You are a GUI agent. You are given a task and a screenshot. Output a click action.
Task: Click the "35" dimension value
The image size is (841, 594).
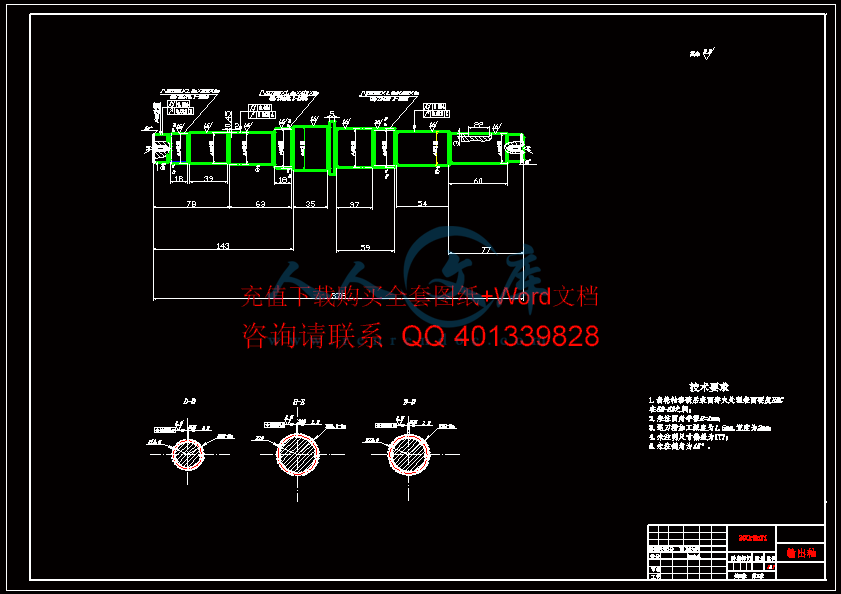coord(310,204)
